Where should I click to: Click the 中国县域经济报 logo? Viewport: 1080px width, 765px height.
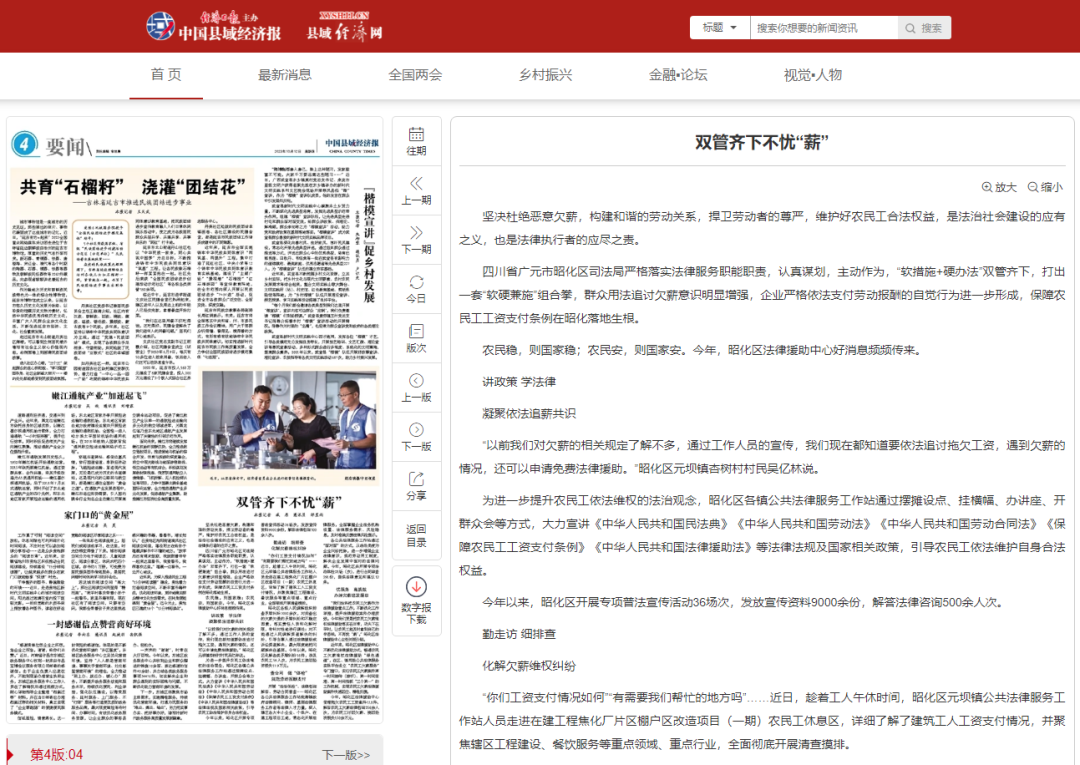(214, 26)
